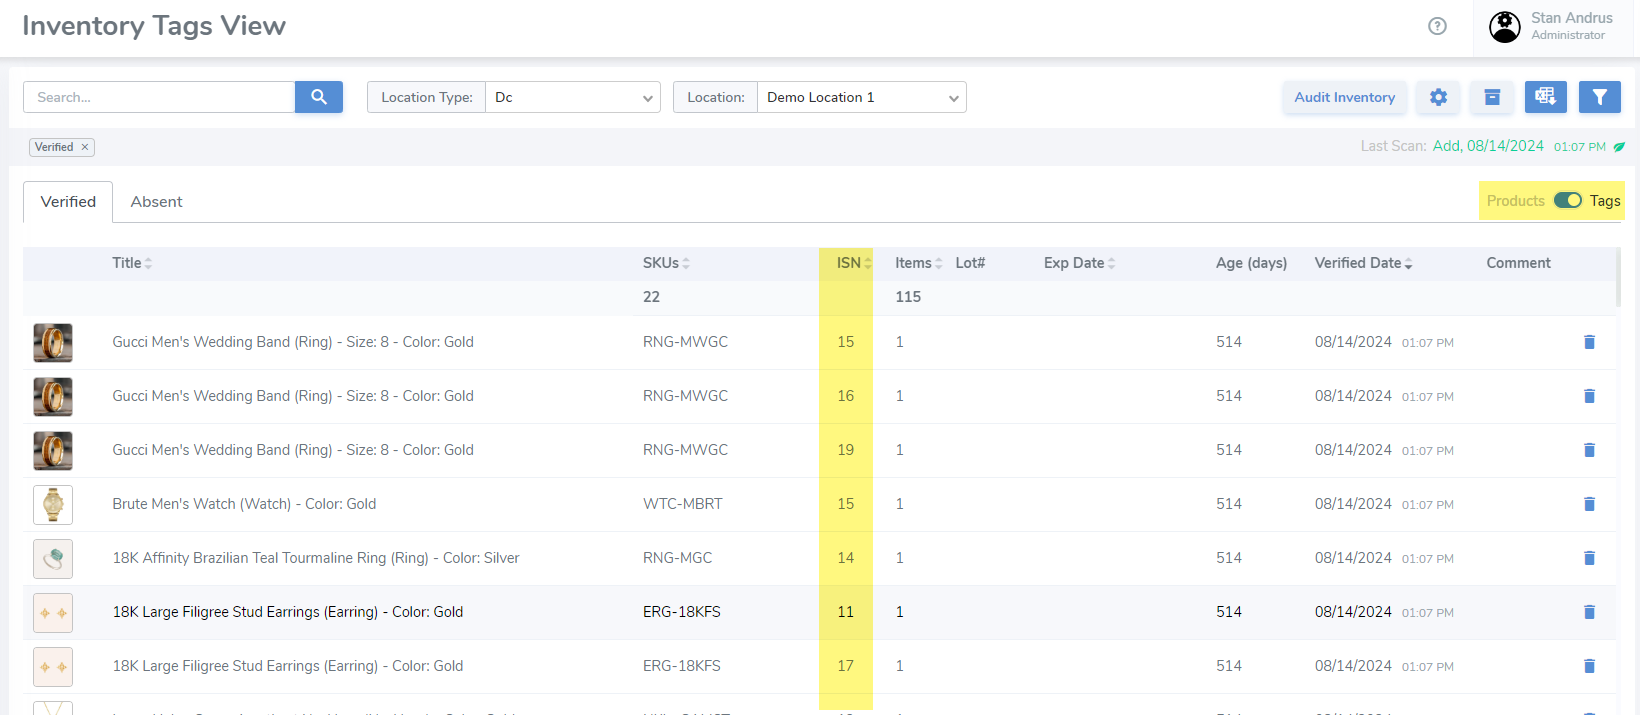Delete the Filigree Stud Earrings row with ISN 11

click(x=1589, y=612)
